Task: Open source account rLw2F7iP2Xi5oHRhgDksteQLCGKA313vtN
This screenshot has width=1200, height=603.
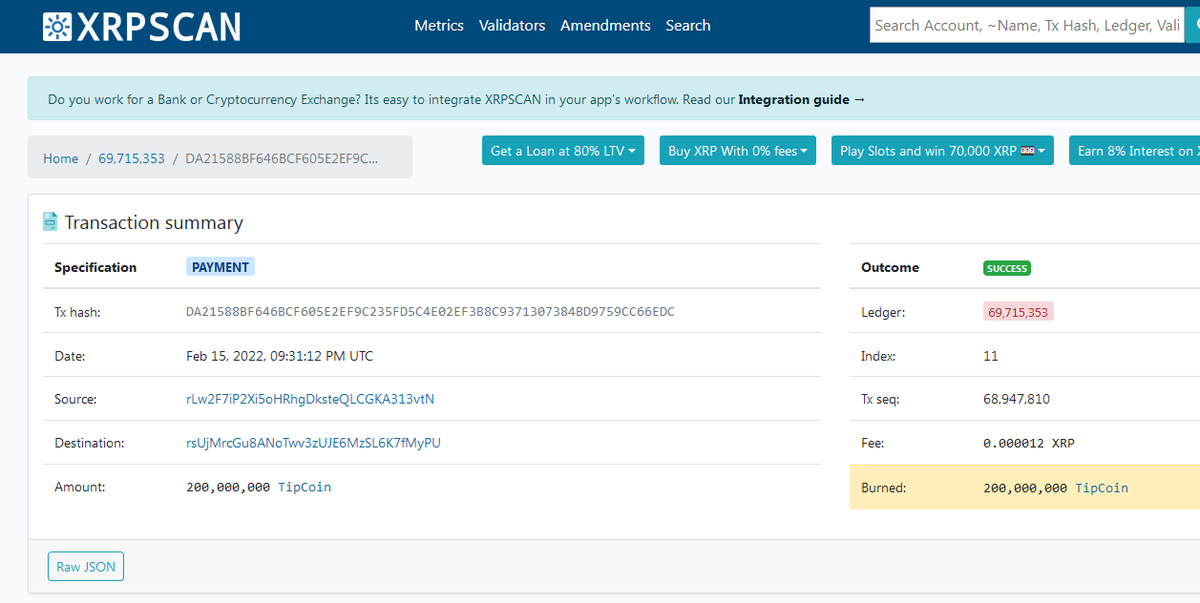Action: click(x=310, y=399)
